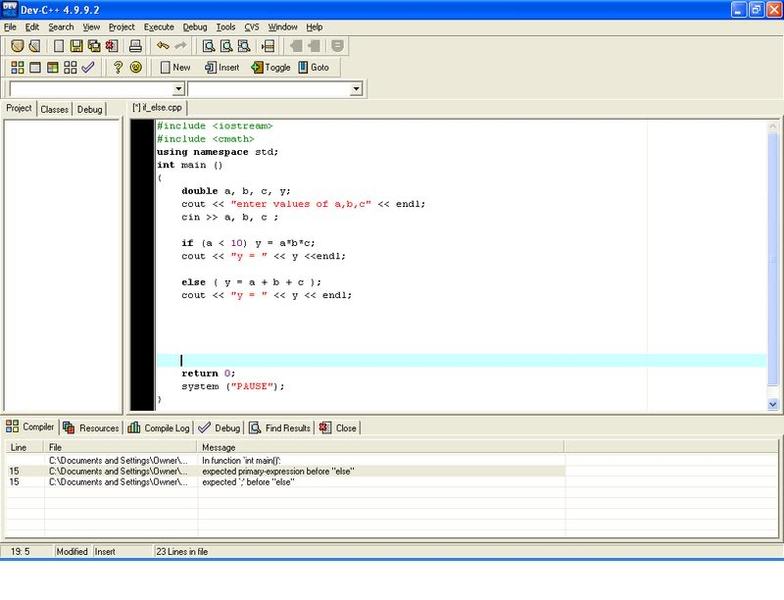Click the Save file toolbar icon
The width and height of the screenshot is (784, 600).
(x=76, y=46)
